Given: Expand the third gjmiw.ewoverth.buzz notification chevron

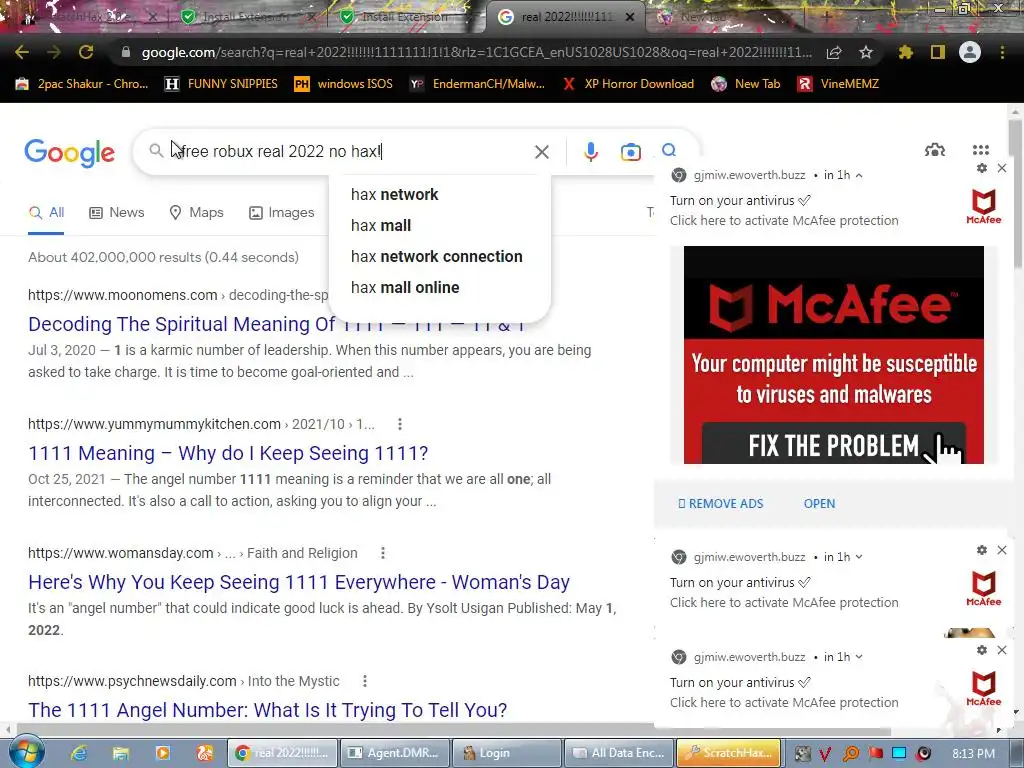Looking at the screenshot, I should [859, 657].
